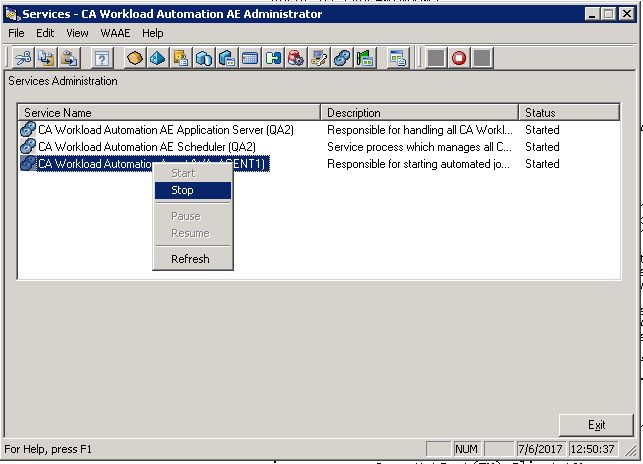Click the grayed-out Start context menu entry
643x464 pixels.
[x=193, y=174]
